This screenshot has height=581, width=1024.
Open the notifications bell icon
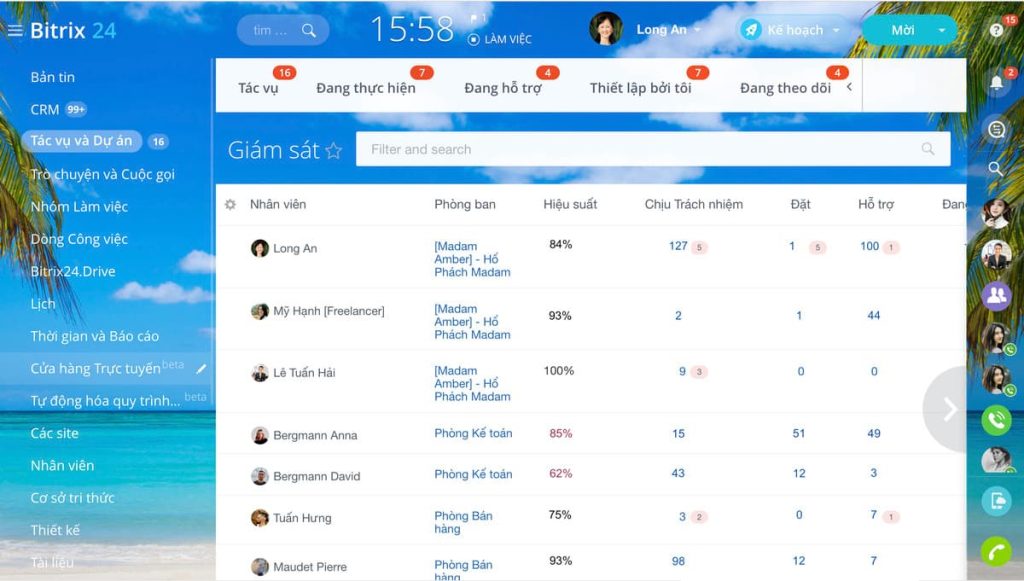[997, 82]
